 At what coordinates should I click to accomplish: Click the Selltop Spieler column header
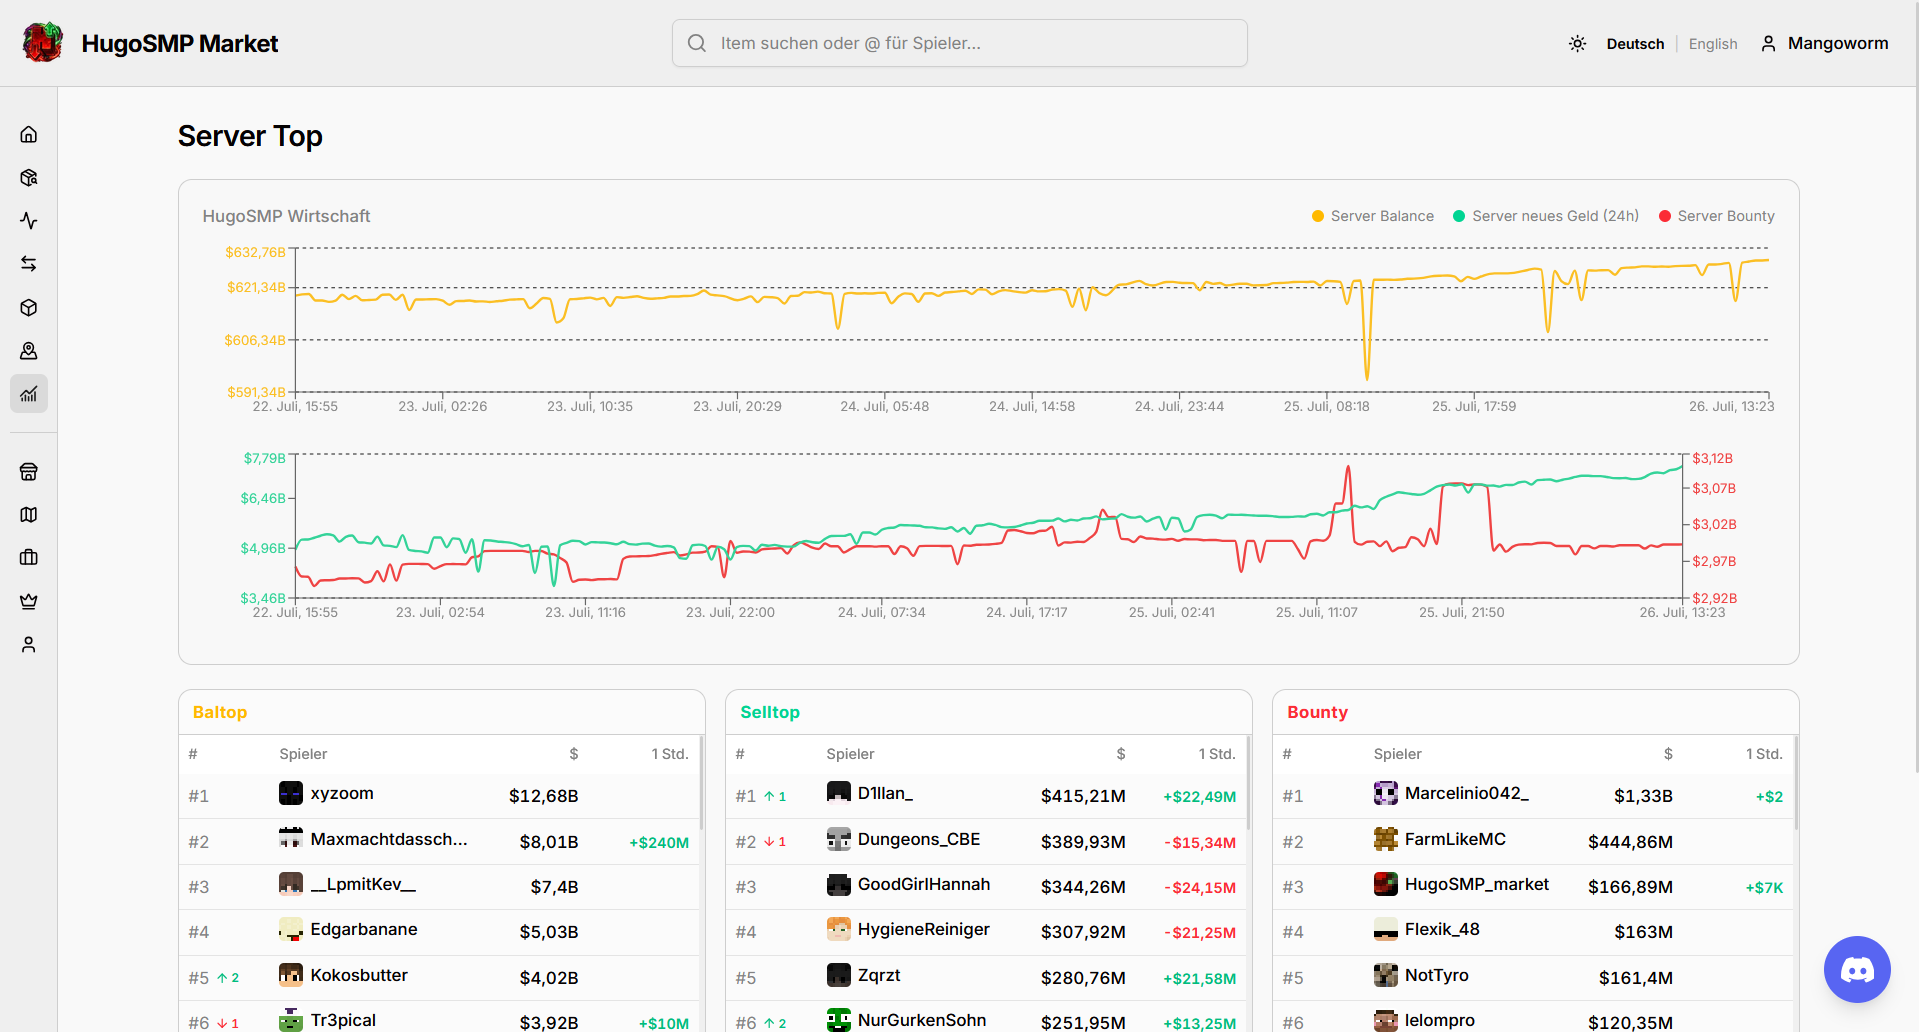coord(850,754)
